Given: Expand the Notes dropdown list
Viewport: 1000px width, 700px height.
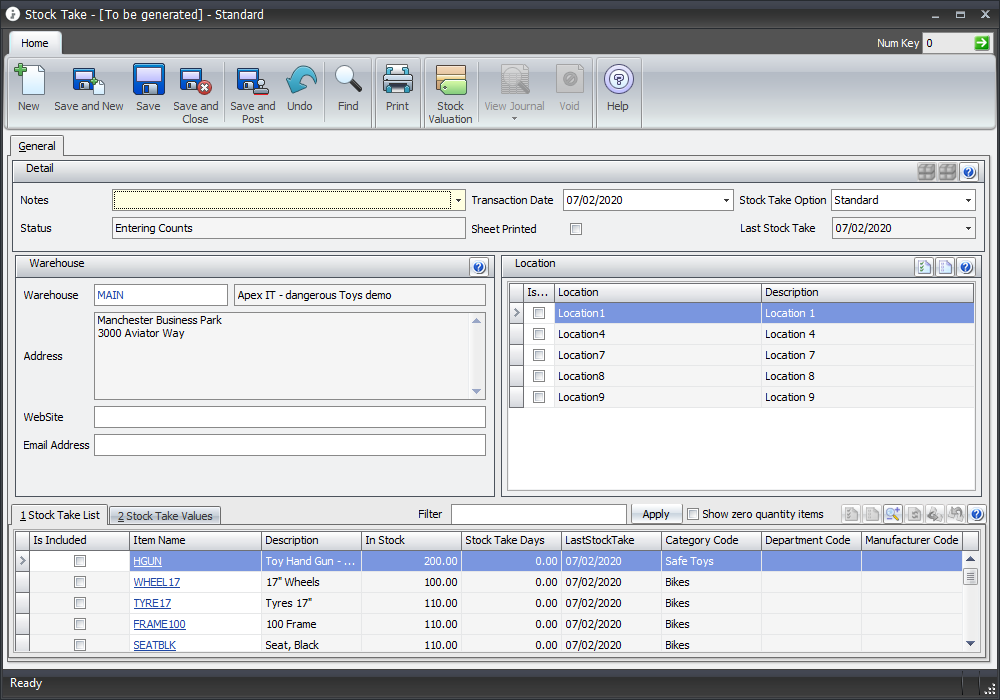Looking at the screenshot, I should 458,200.
